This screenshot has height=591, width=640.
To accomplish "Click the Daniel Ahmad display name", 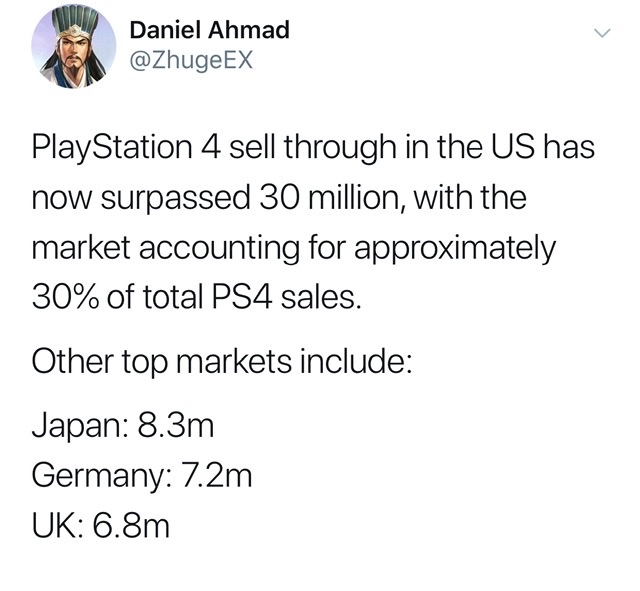I will [x=210, y=30].
